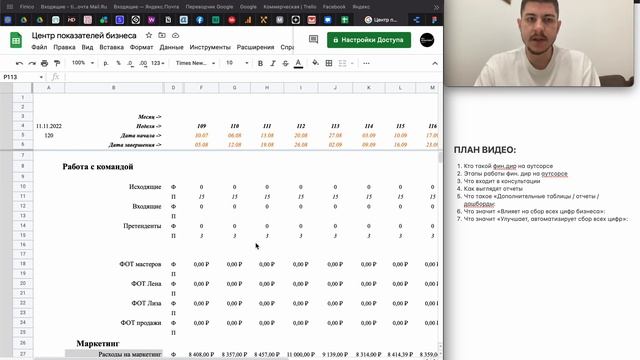Screen dimensions: 640x360
Task: Check the cloud save status icon
Action: click(x=176, y=36)
